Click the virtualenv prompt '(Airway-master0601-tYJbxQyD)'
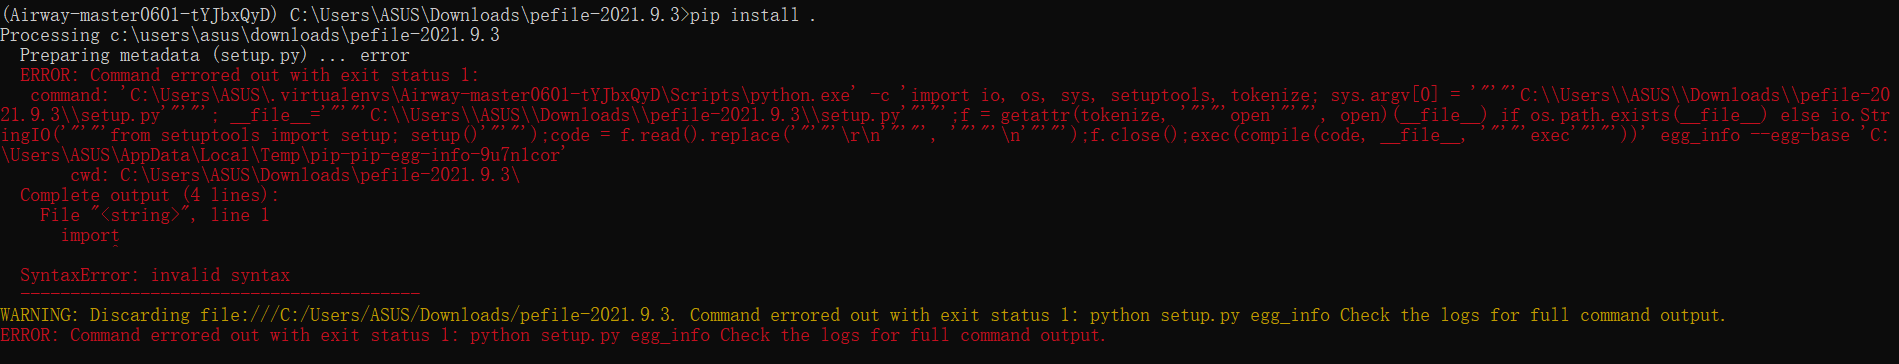 point(140,15)
